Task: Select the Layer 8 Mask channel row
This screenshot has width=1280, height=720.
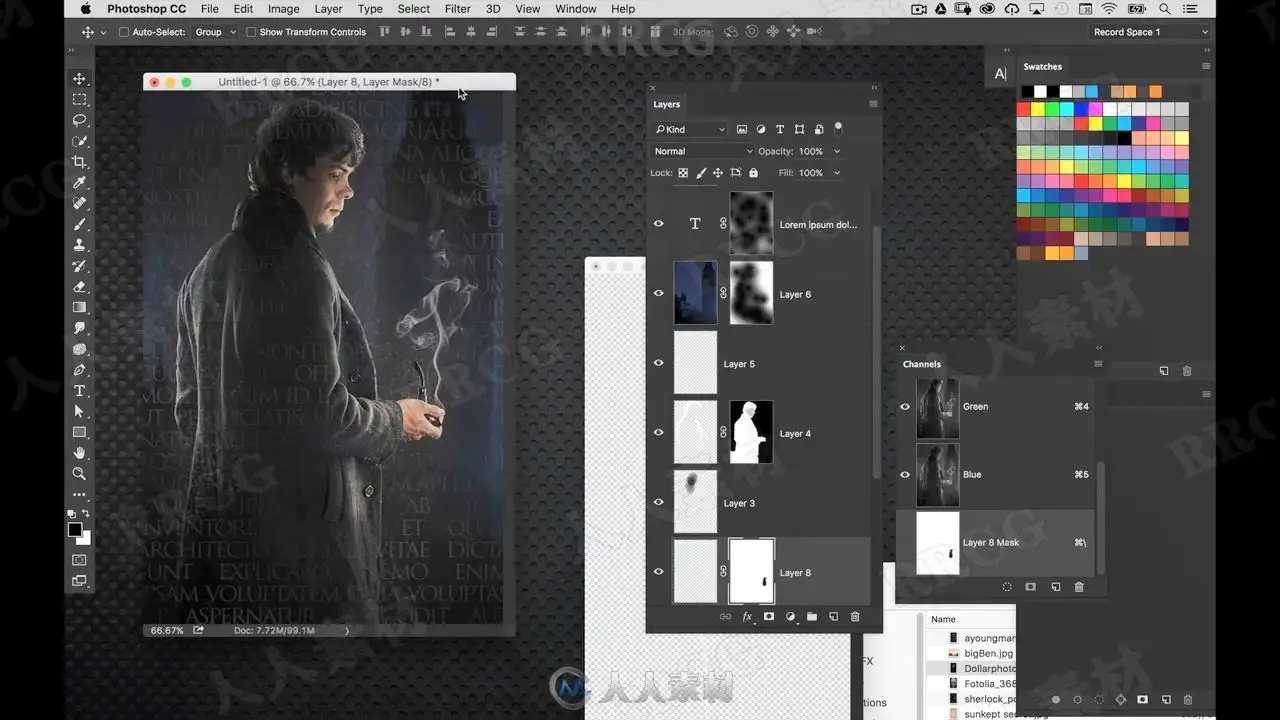Action: pyautogui.click(x=996, y=543)
